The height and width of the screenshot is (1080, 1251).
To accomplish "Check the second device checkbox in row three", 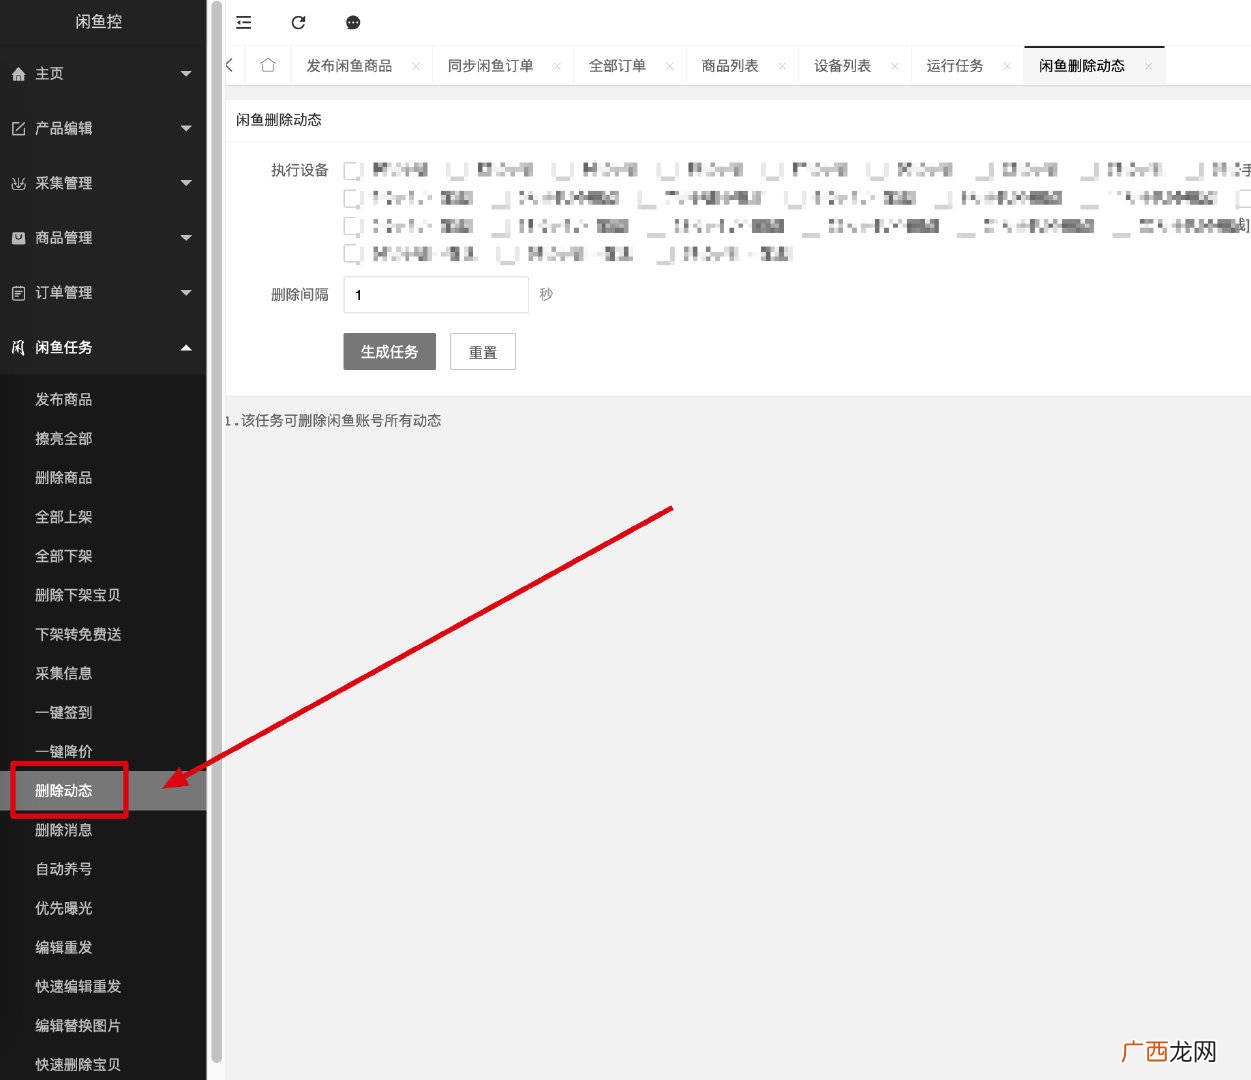I will [500, 226].
